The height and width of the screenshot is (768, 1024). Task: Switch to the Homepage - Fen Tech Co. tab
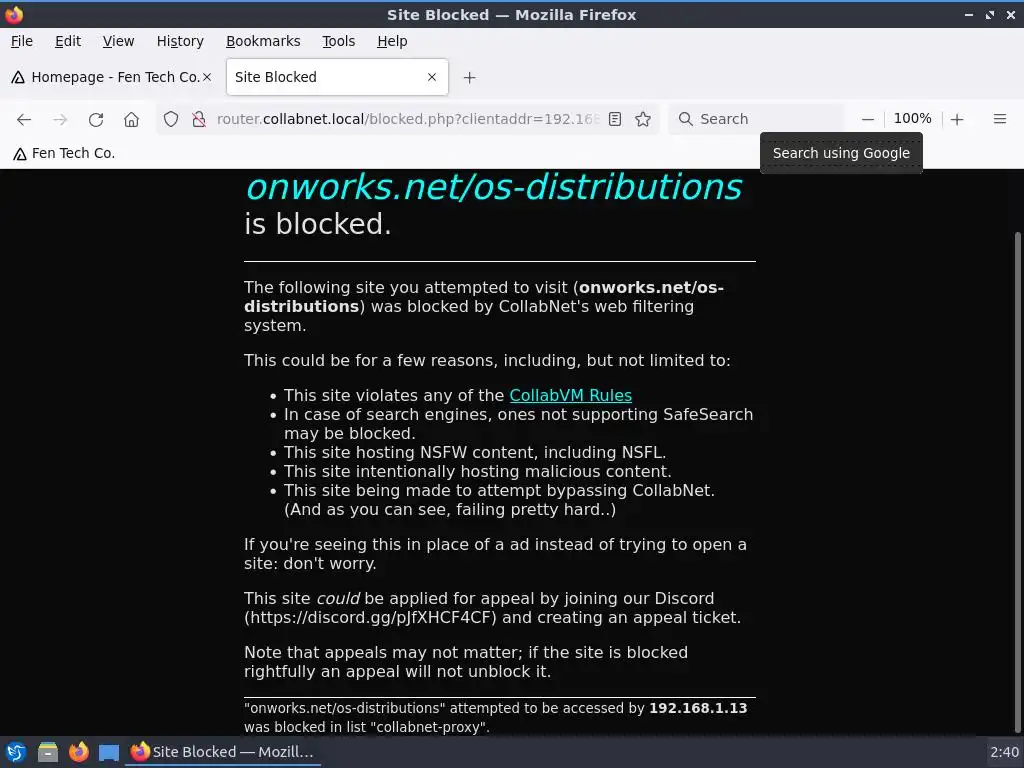pyautogui.click(x=112, y=77)
